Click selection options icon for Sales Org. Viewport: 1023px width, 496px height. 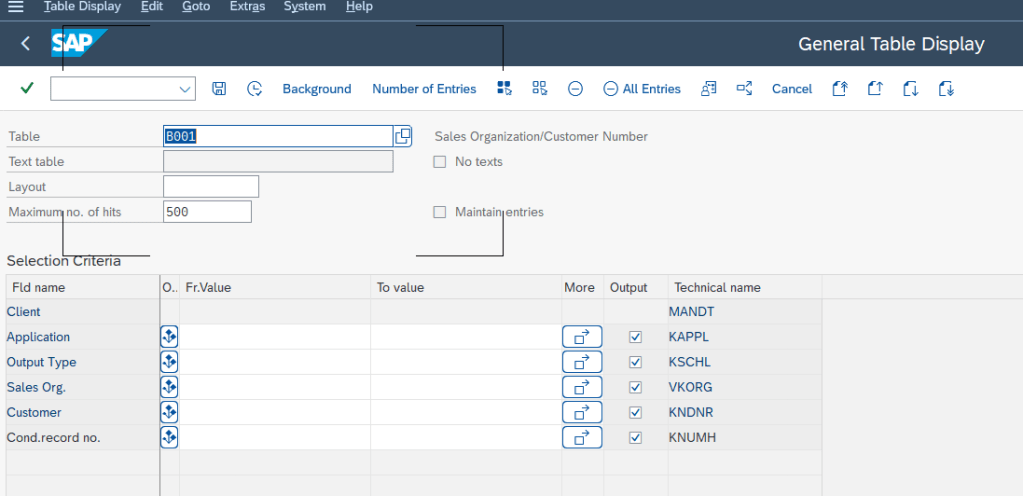coord(169,387)
